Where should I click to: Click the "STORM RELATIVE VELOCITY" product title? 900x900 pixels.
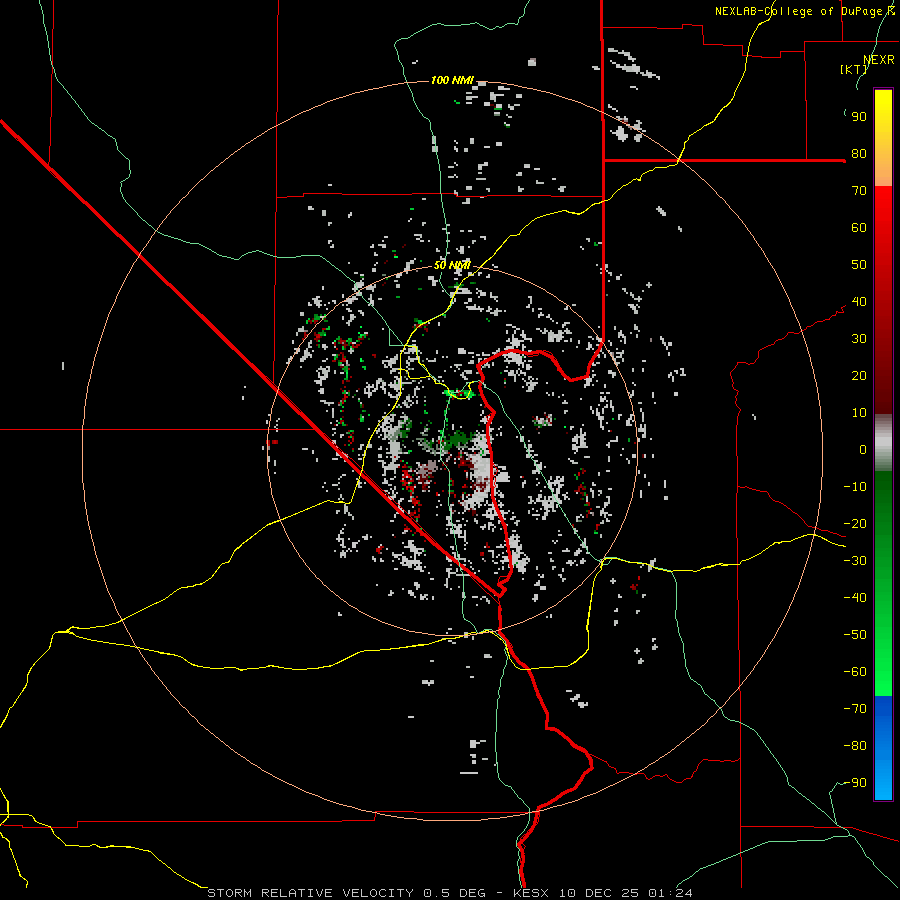(311, 893)
